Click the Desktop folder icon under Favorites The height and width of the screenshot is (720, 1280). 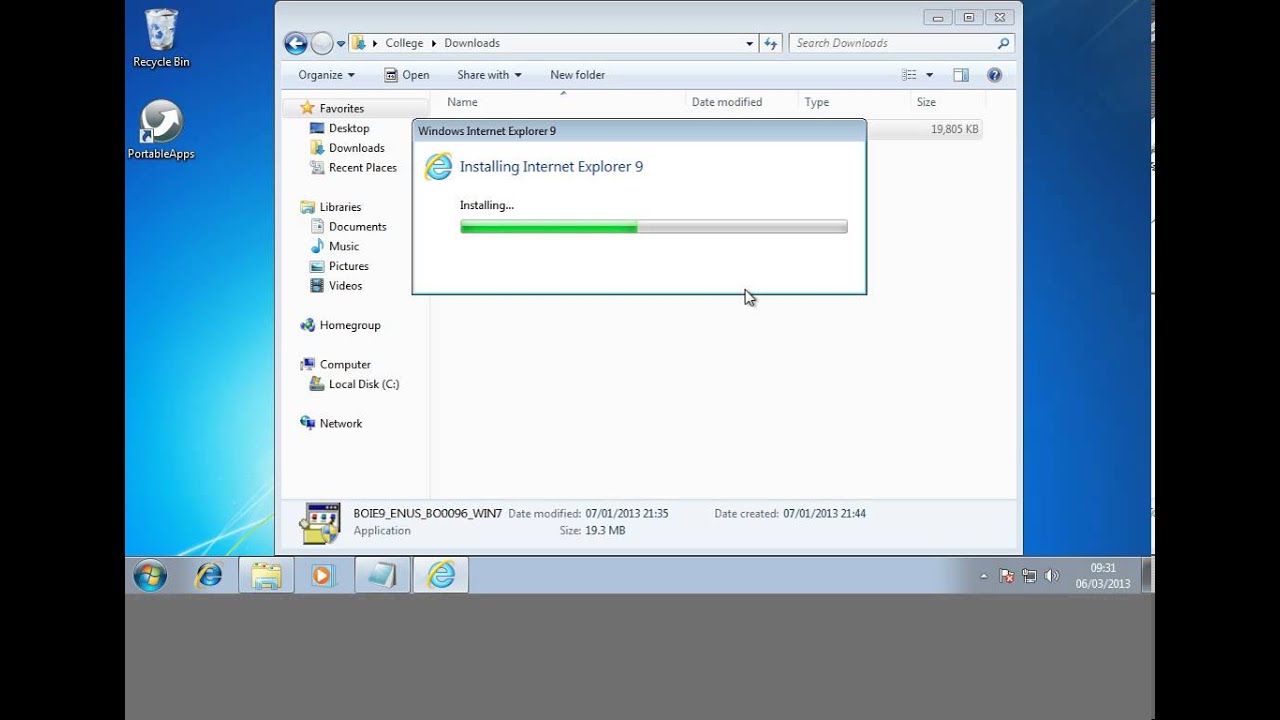point(317,128)
